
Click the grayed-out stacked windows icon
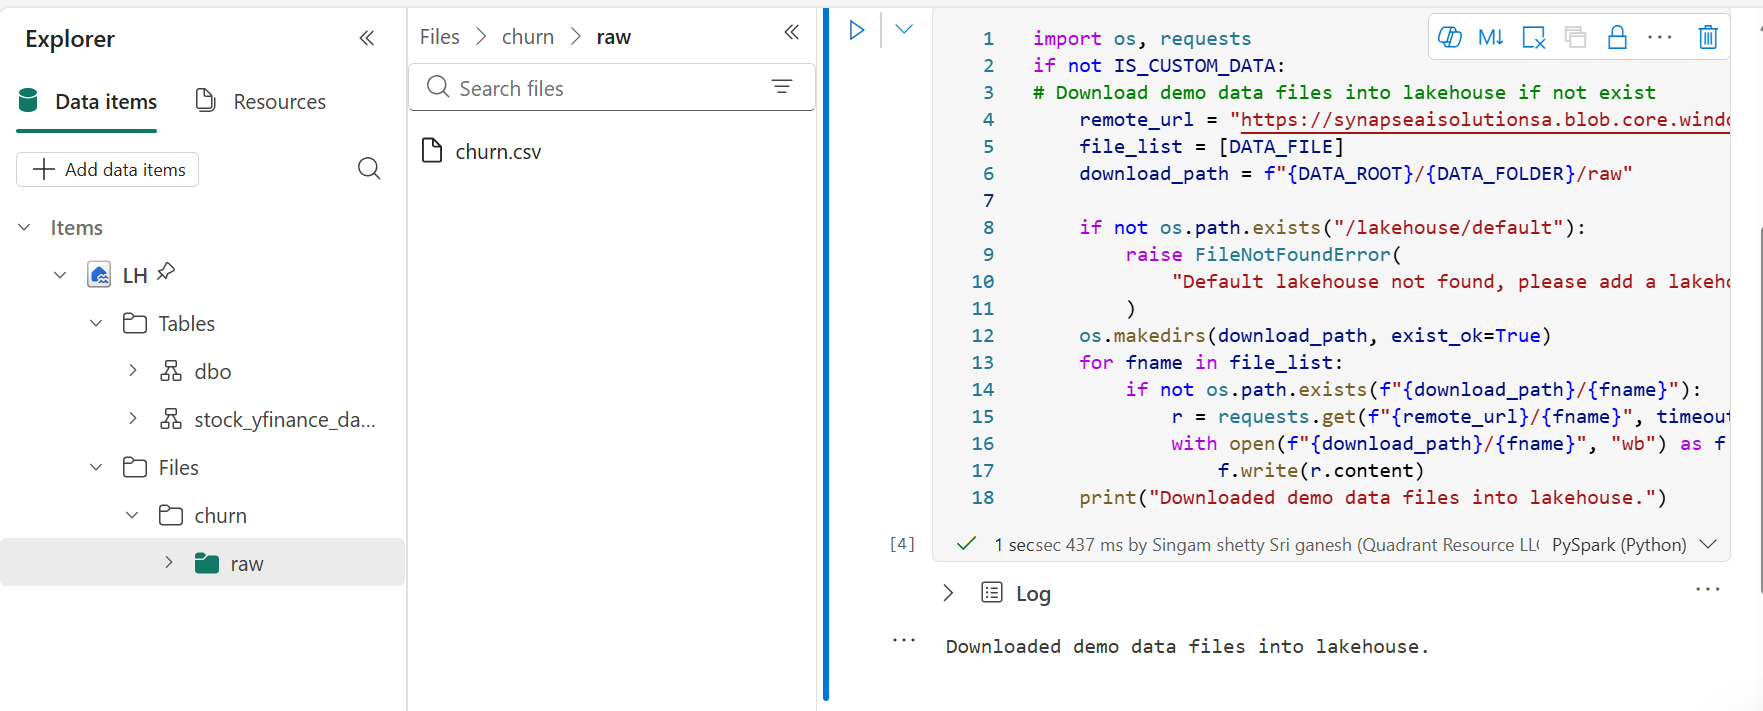(x=1575, y=38)
